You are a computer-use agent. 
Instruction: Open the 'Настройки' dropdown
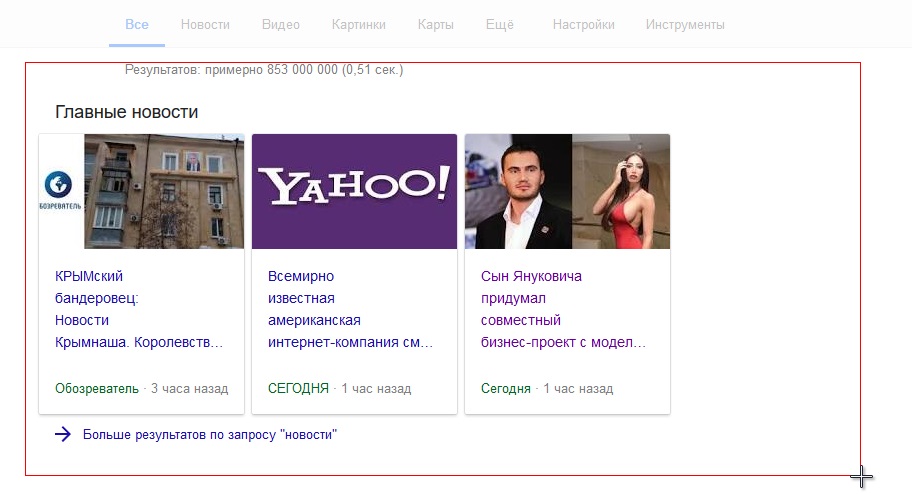[x=583, y=24]
